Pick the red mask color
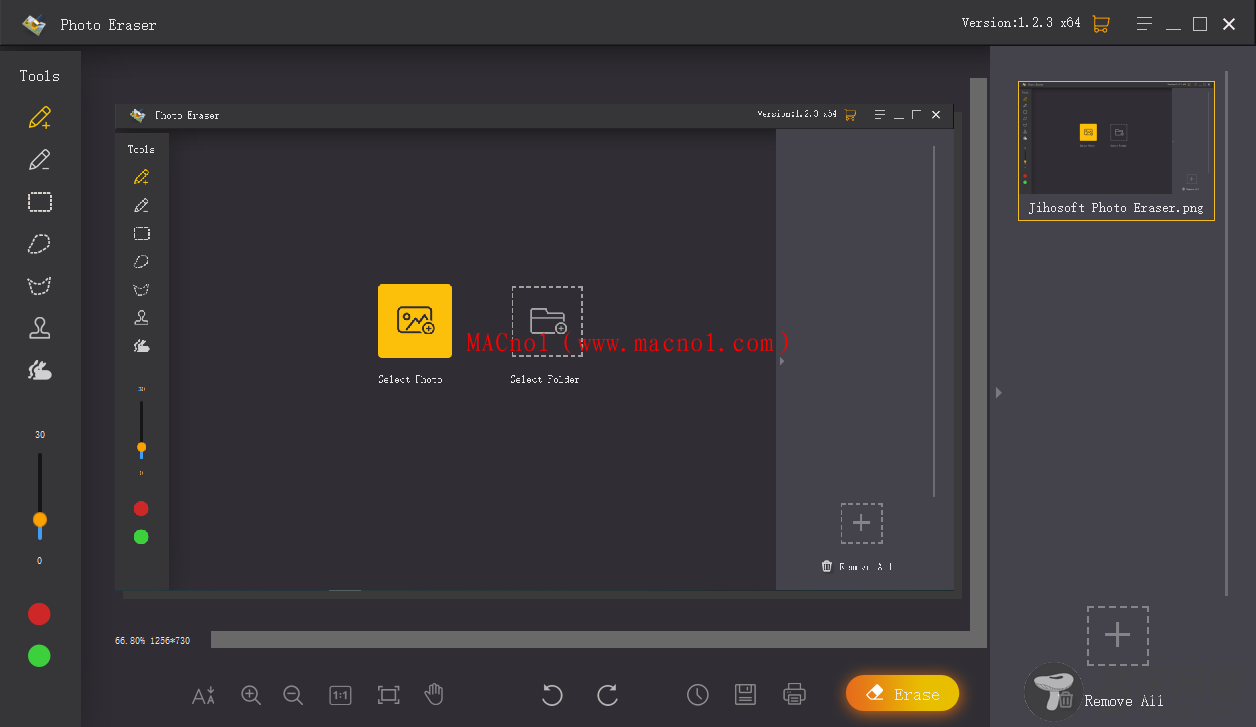1256x727 pixels. click(x=39, y=614)
